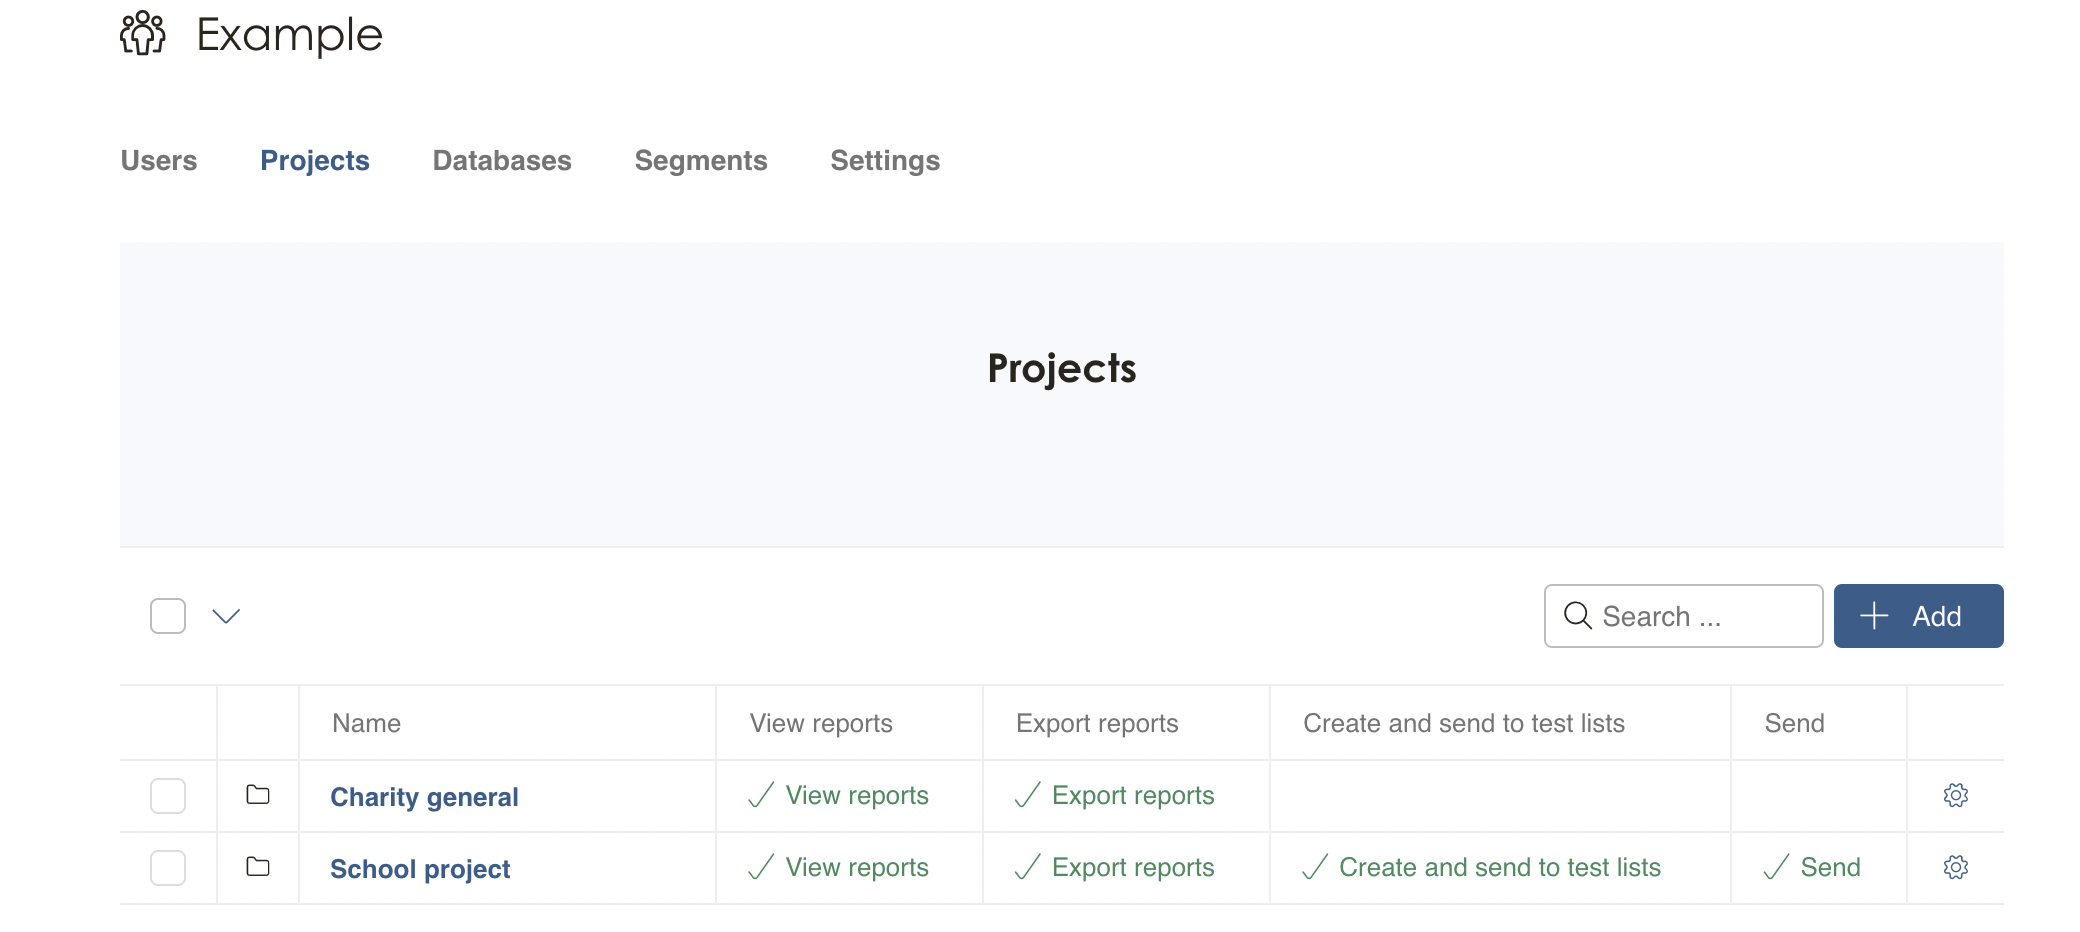Viewport: 2080px width, 932px height.
Task: Switch to the Databases tab
Action: click(x=502, y=161)
